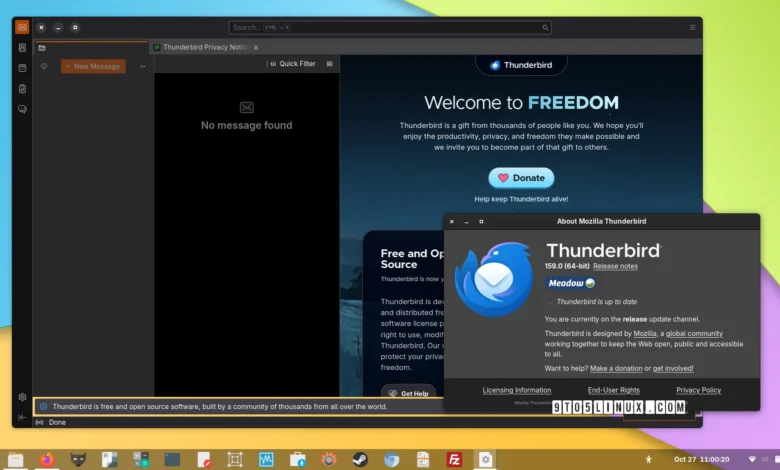Image resolution: width=780 pixels, height=470 pixels.
Task: Open message list display options
Action: tap(329, 64)
